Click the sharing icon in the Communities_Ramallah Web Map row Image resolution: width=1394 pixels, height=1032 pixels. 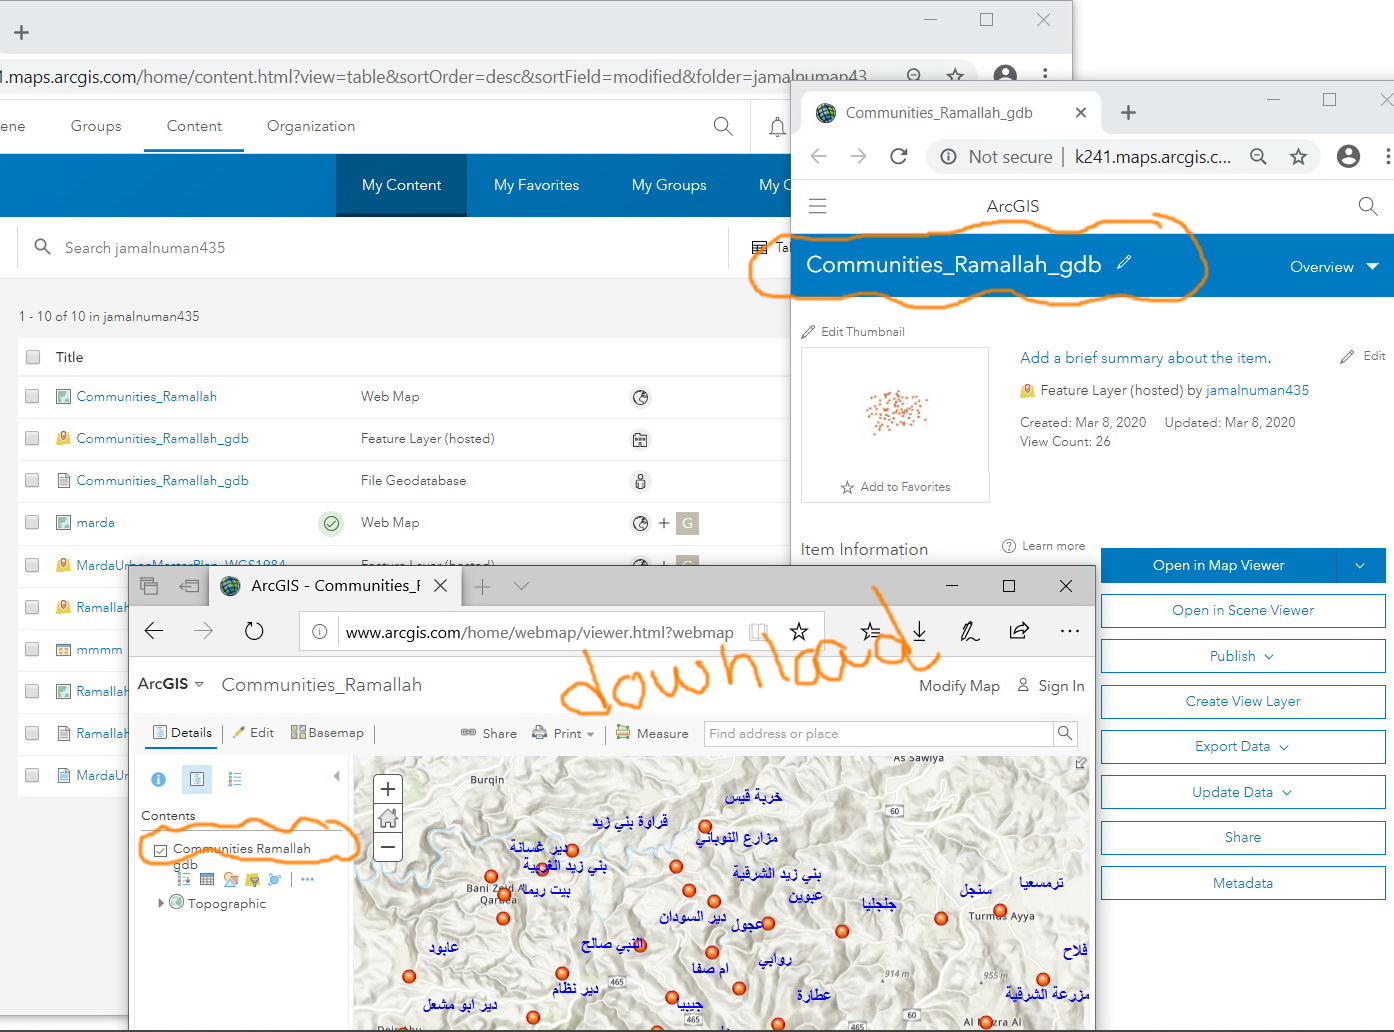(641, 397)
